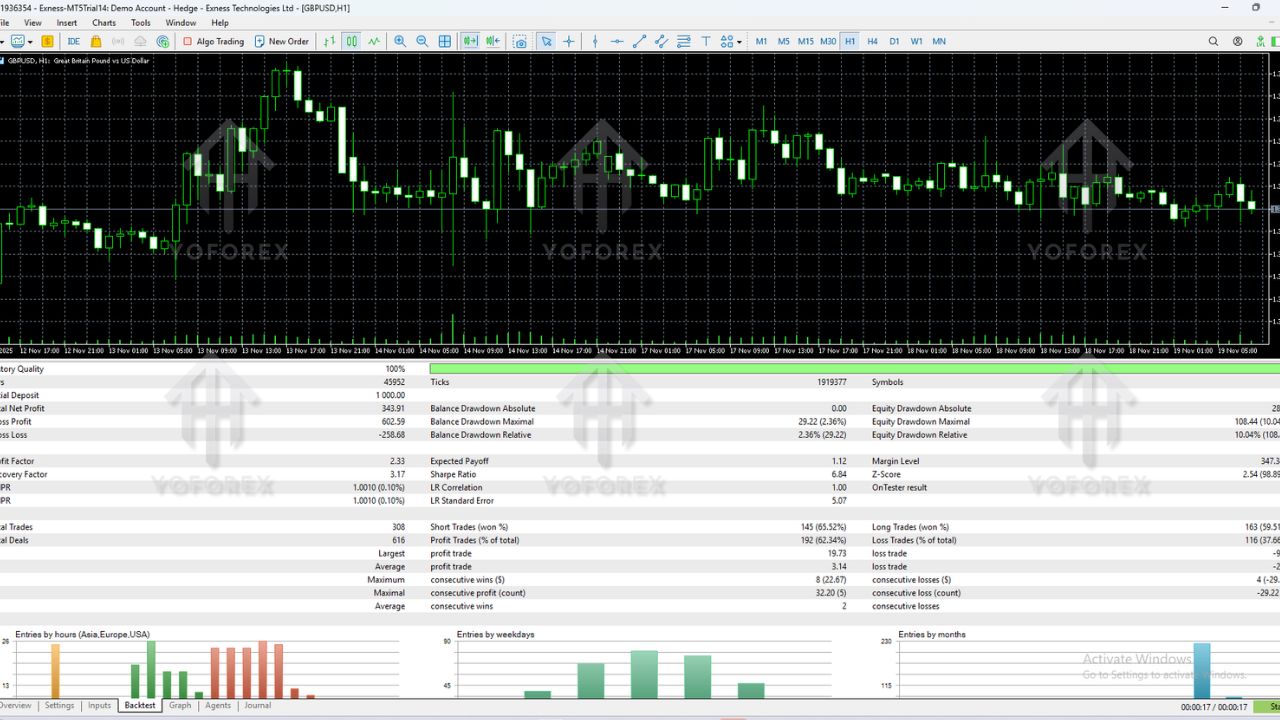Switch the chart to line display

(x=372, y=41)
